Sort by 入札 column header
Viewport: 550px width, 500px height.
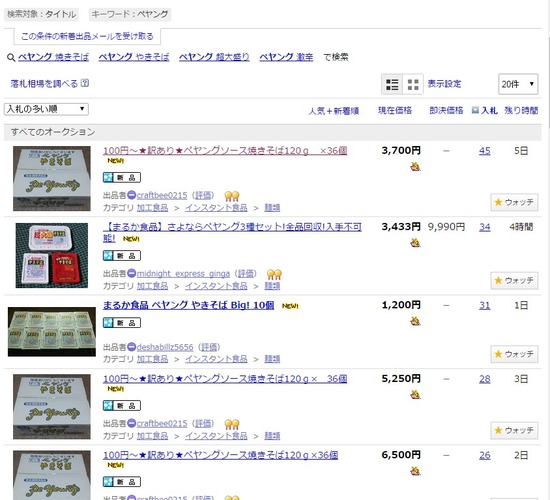pyautogui.click(x=489, y=111)
